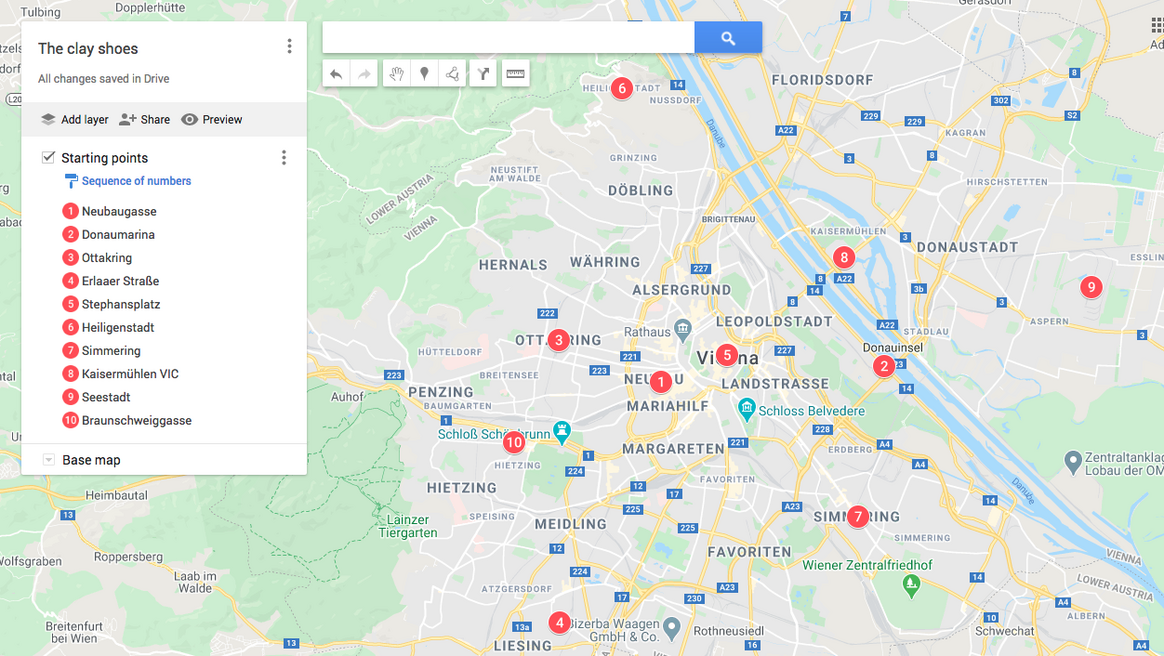
Task: Click the redo arrow in the toolbar
Action: [364, 74]
